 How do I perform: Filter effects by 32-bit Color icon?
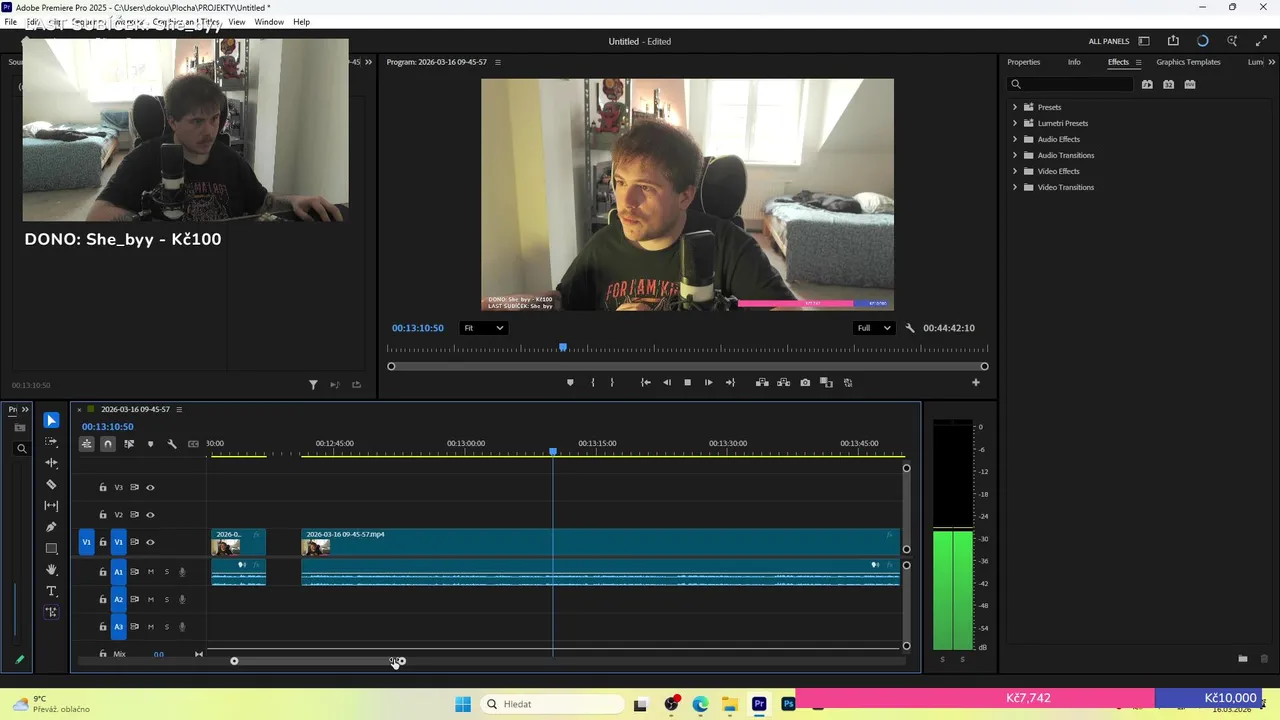[x=1168, y=84]
